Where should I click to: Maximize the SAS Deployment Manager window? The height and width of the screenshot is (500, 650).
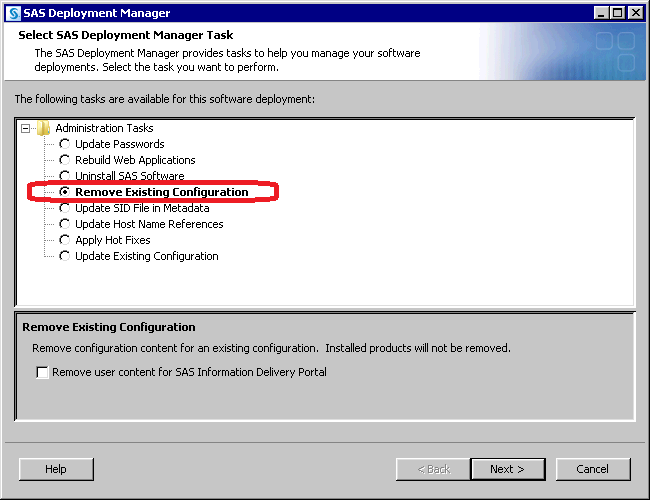tap(617, 13)
